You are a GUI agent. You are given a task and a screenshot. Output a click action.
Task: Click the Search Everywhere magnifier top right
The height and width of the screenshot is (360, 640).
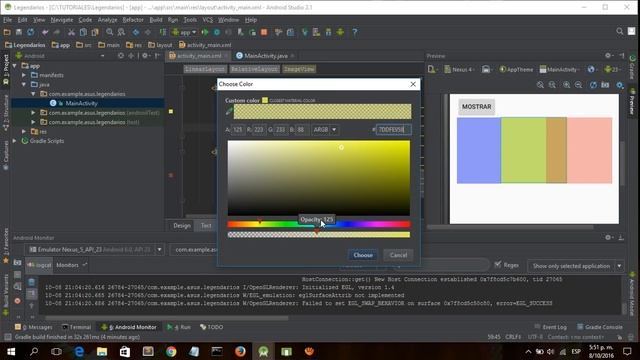(620, 31)
